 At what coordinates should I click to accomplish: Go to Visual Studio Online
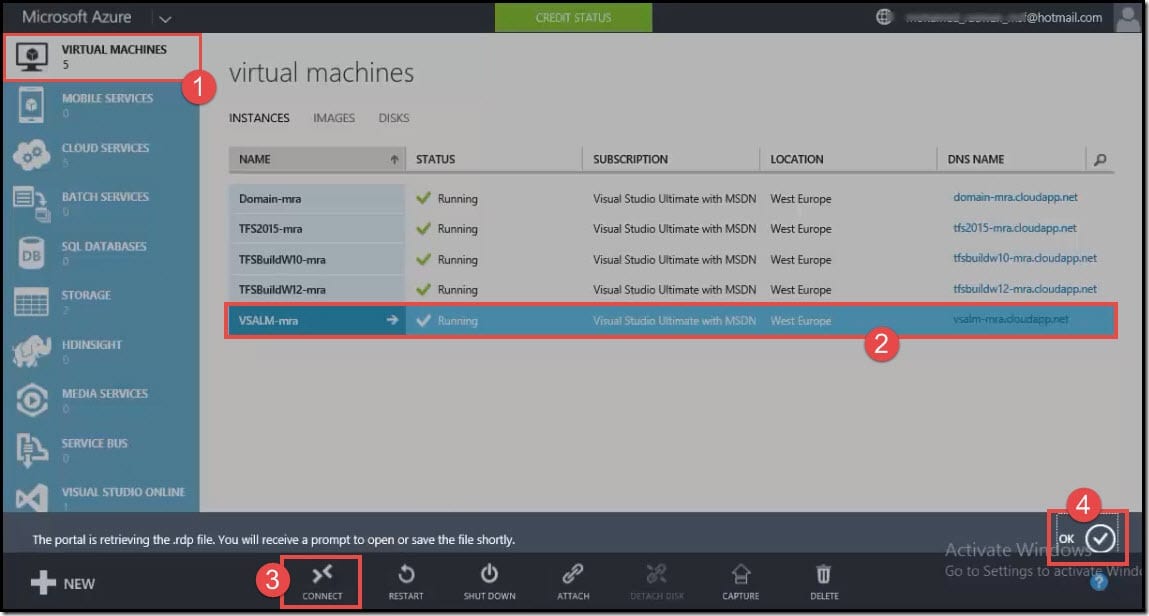click(x=105, y=497)
